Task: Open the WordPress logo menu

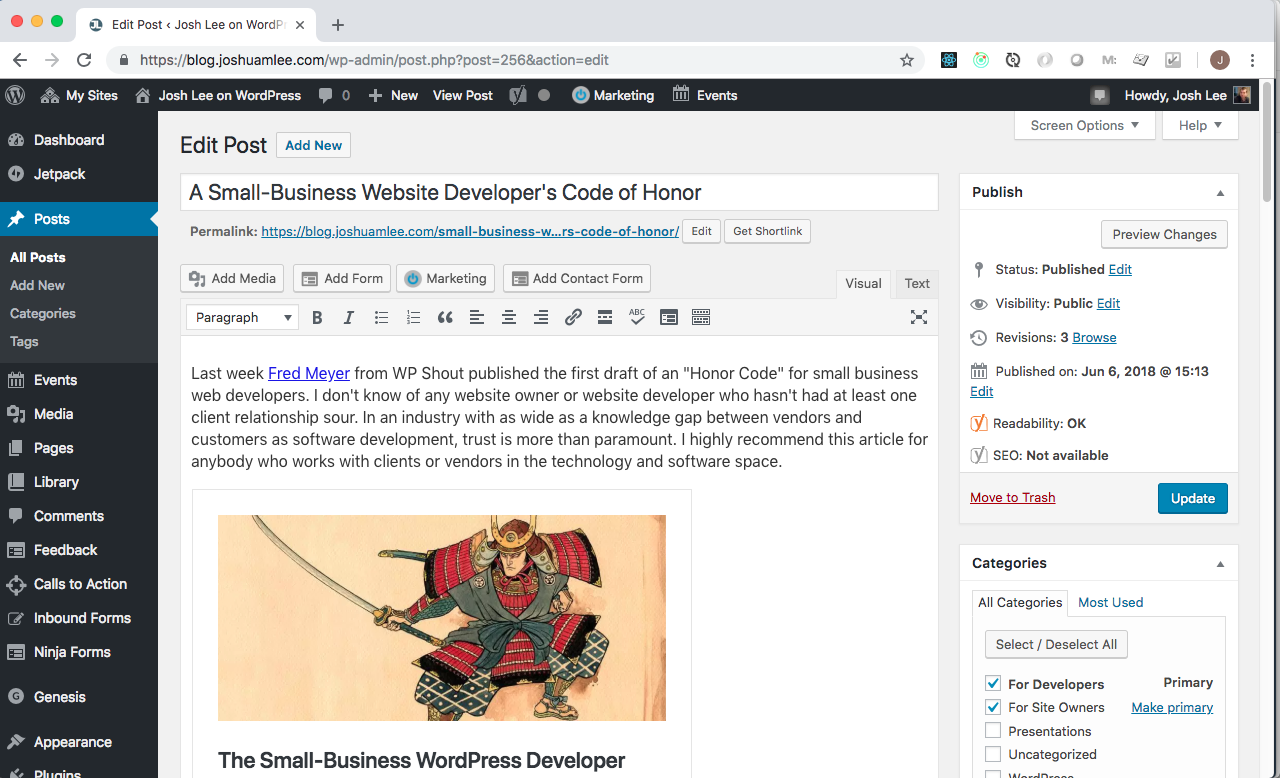Action: click(15, 95)
